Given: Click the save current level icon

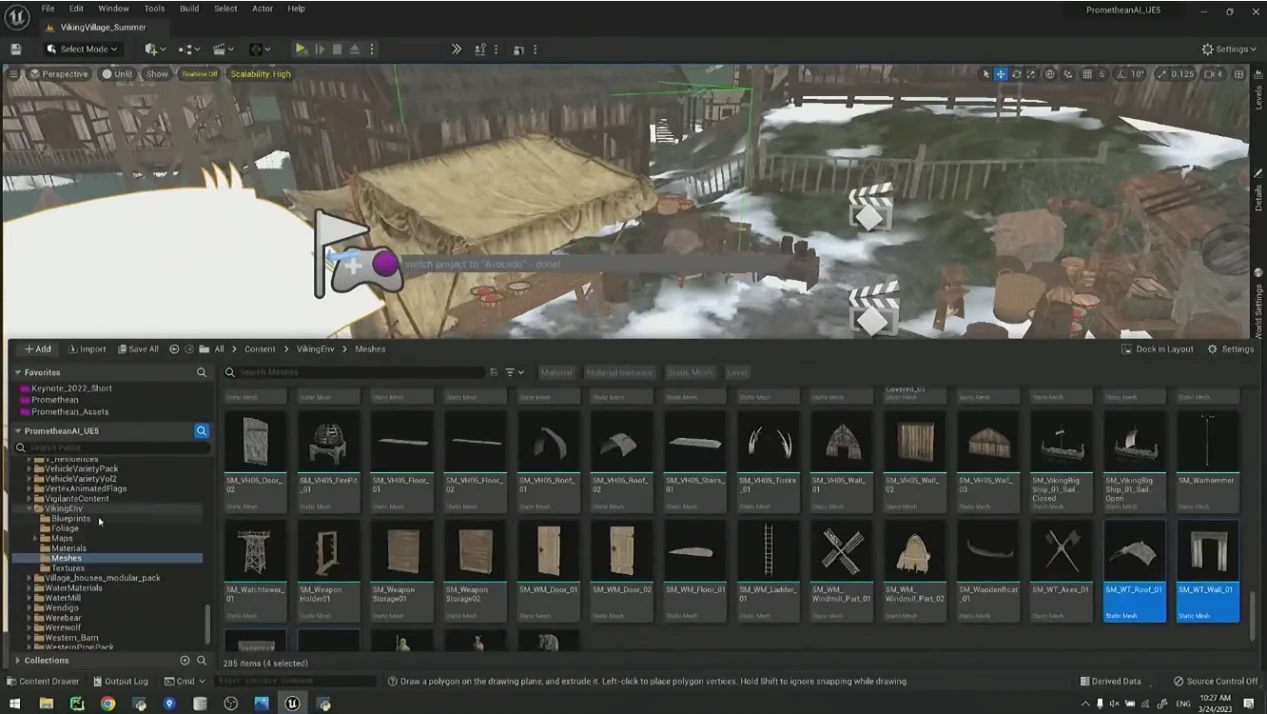Looking at the screenshot, I should click(x=16, y=49).
